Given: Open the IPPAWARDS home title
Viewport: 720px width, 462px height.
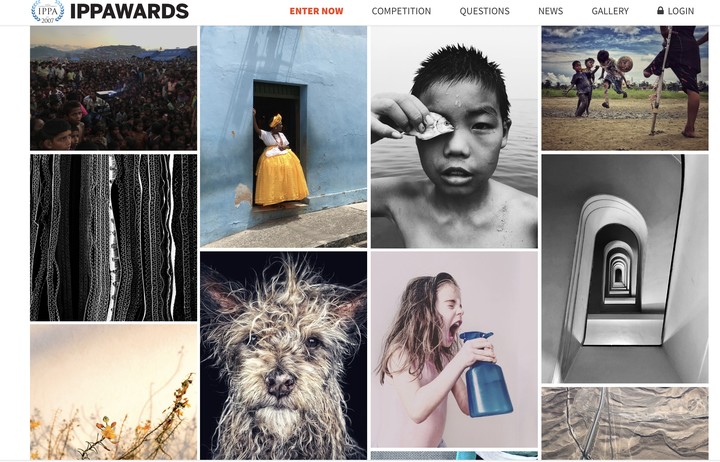Looking at the screenshot, I should click(x=129, y=11).
